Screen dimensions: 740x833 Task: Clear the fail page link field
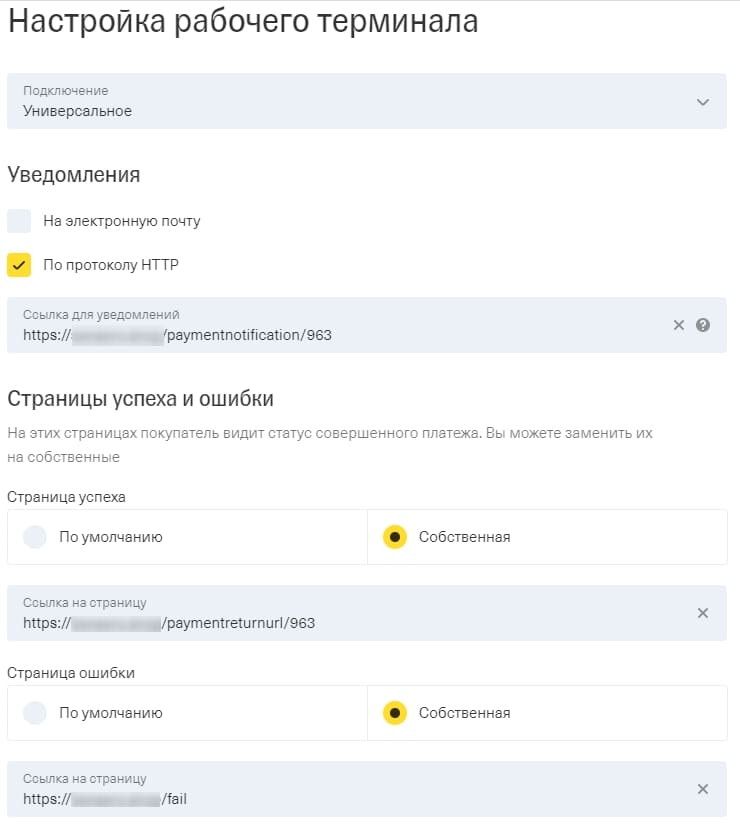[703, 789]
